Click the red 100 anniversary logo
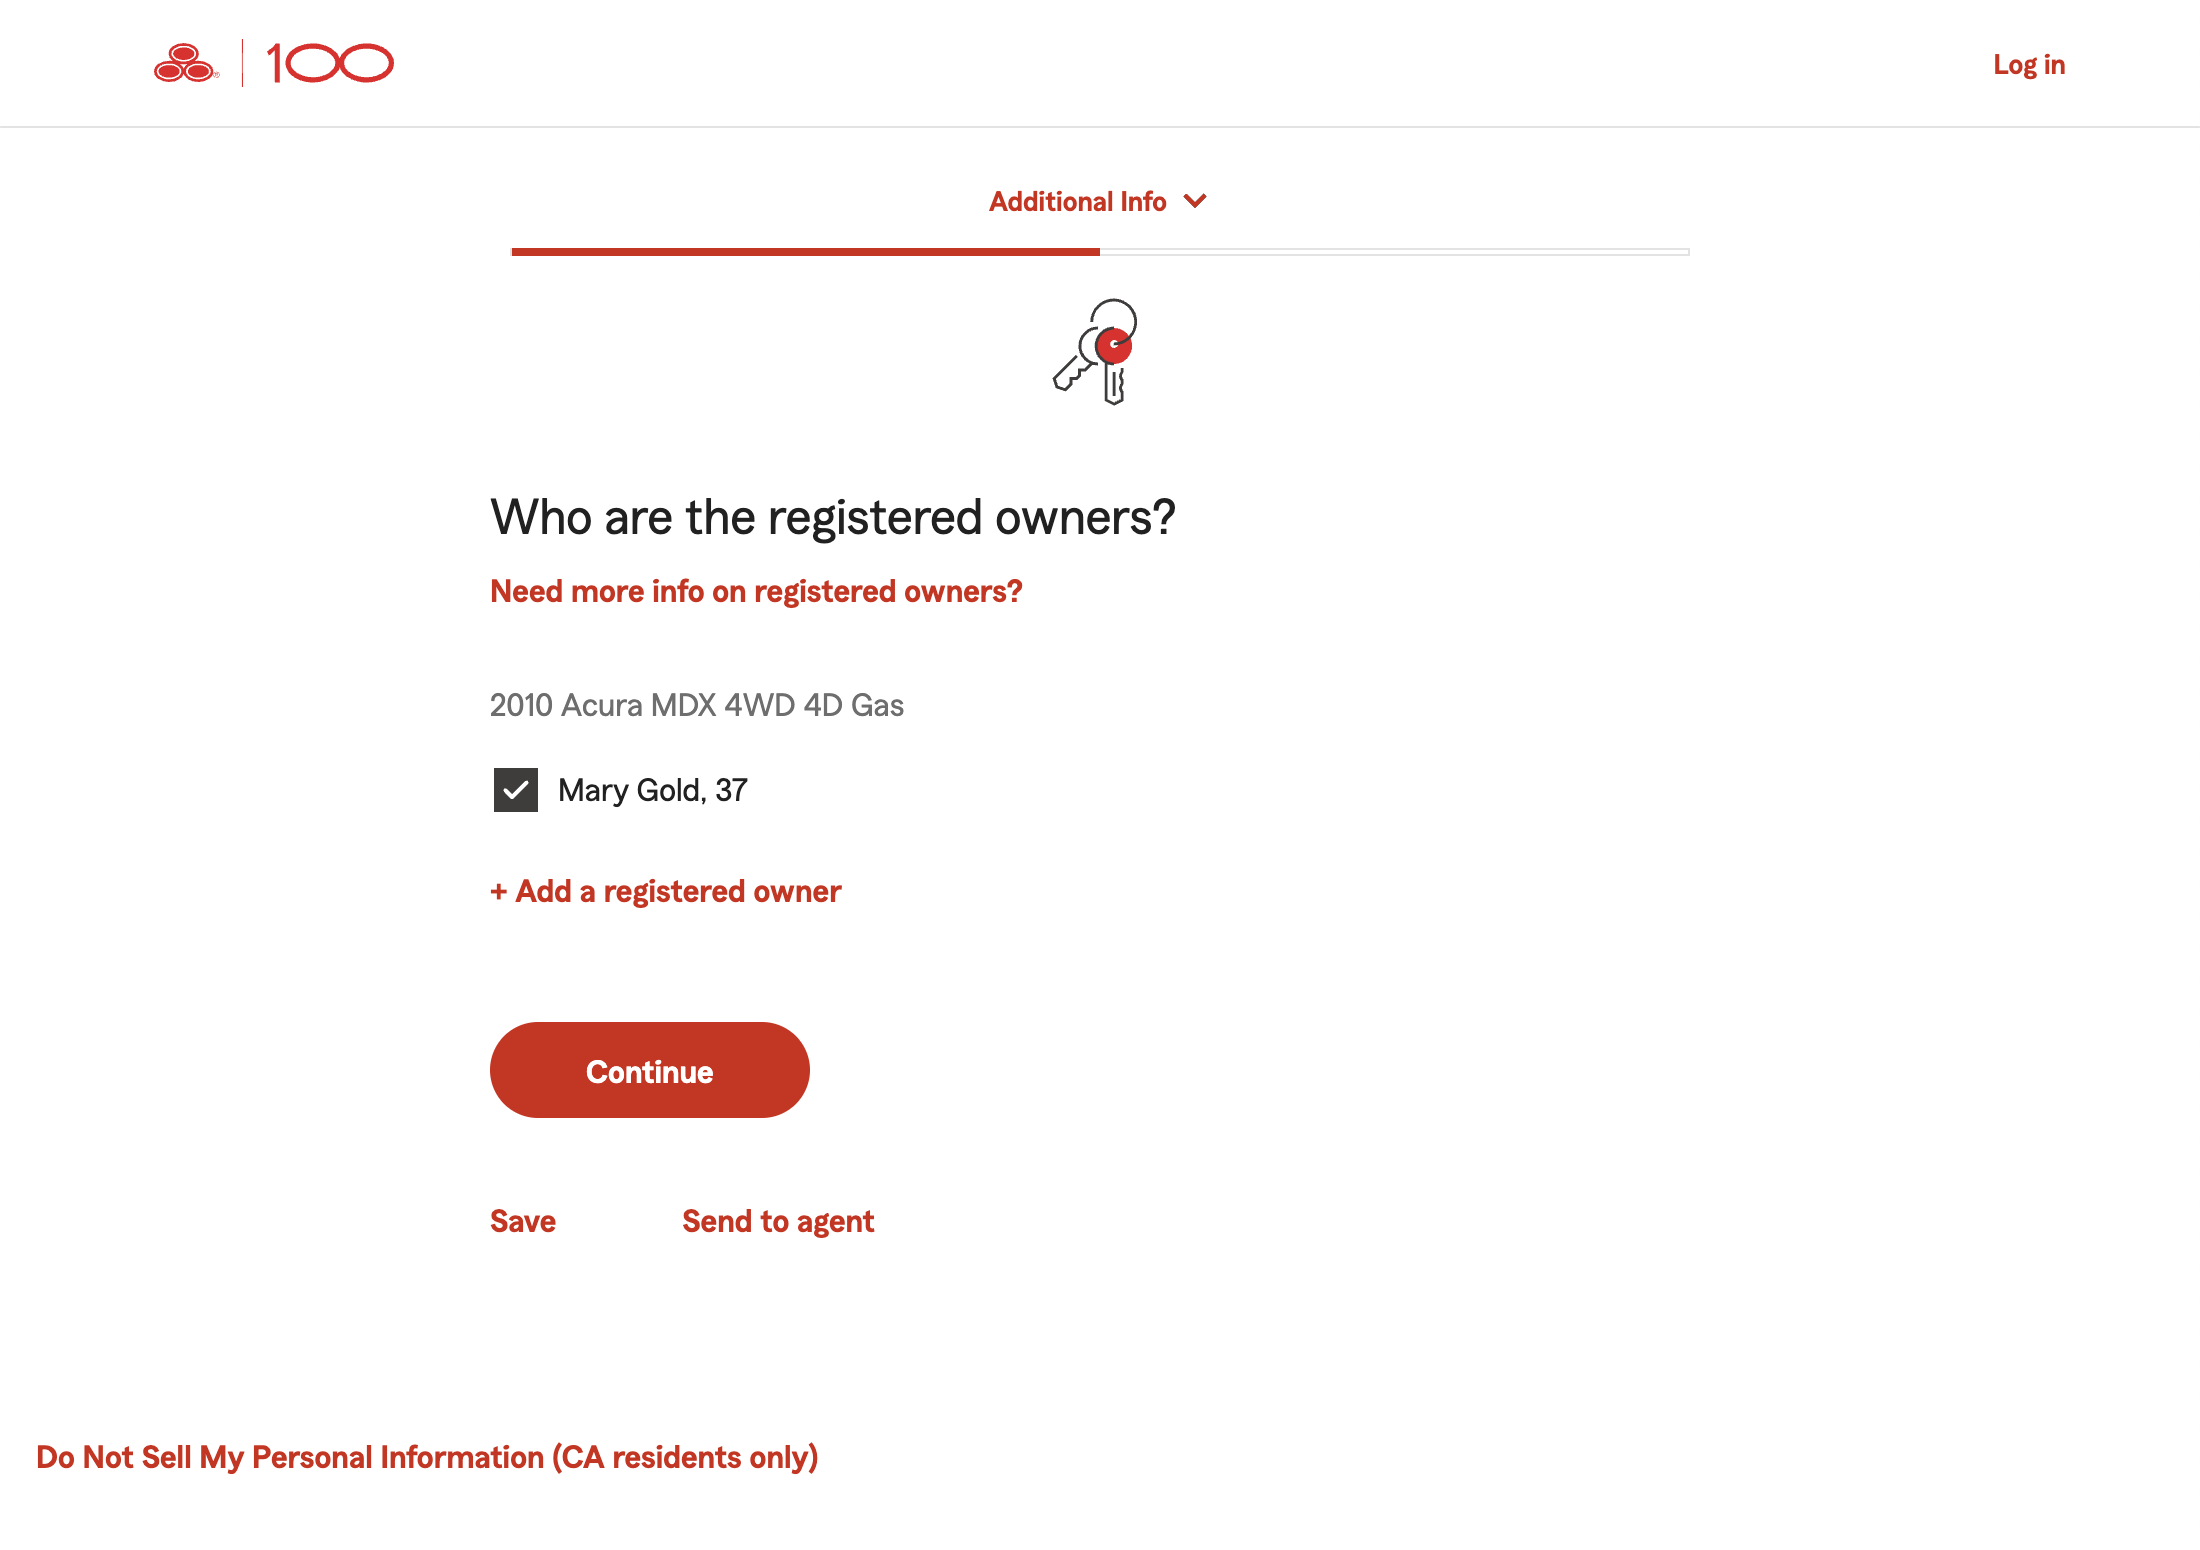The image size is (2200, 1550). pyautogui.click(x=331, y=63)
